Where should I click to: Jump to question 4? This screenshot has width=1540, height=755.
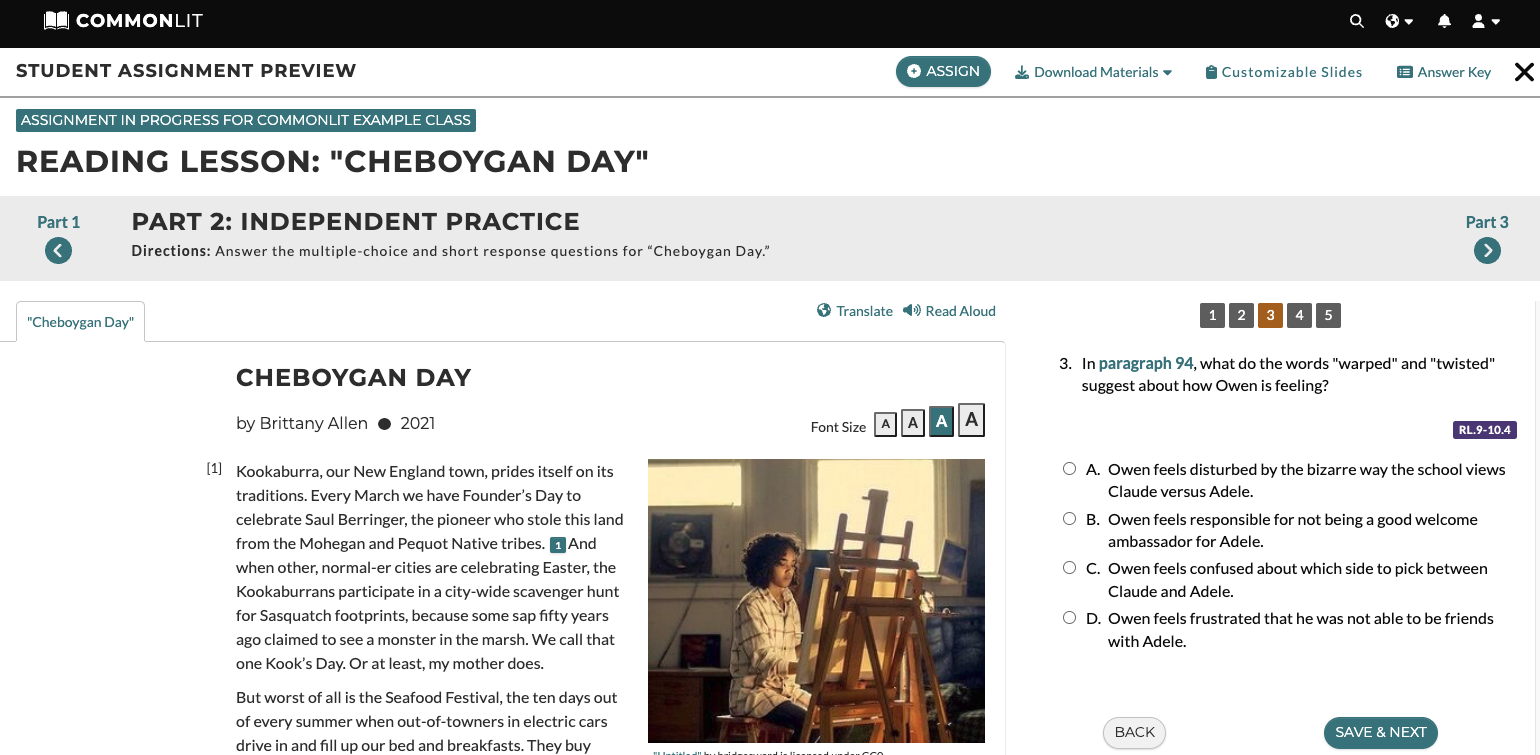(1299, 316)
